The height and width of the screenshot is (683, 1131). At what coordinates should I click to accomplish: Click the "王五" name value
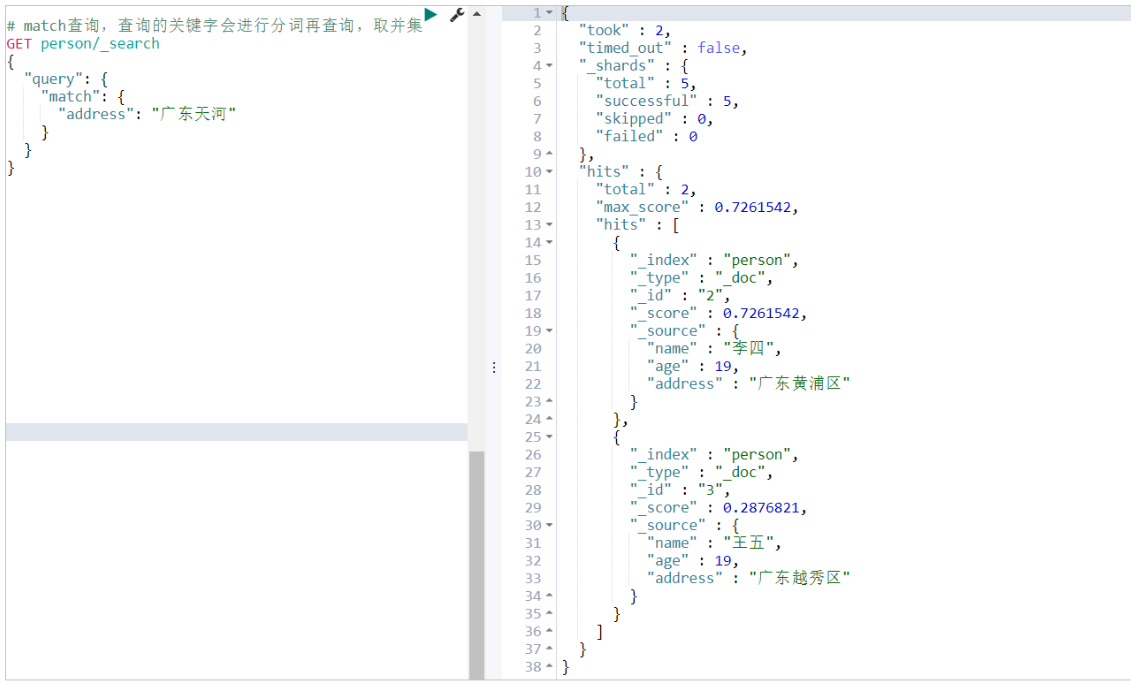(x=748, y=543)
